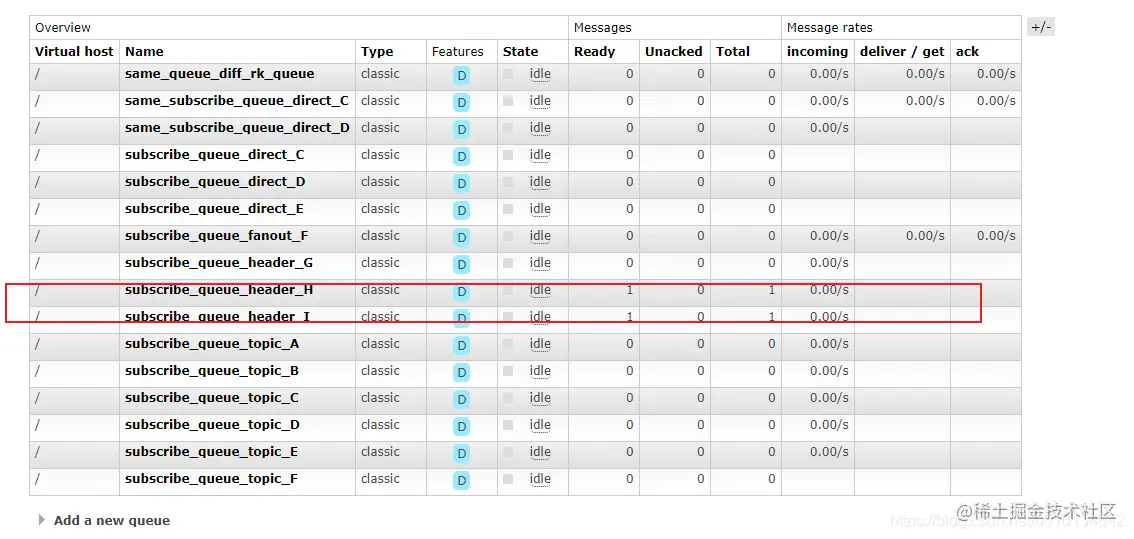Screen dimensions: 1134x539
Task: Open the subscribe_queue_direct_D queue
Action: 216,182
